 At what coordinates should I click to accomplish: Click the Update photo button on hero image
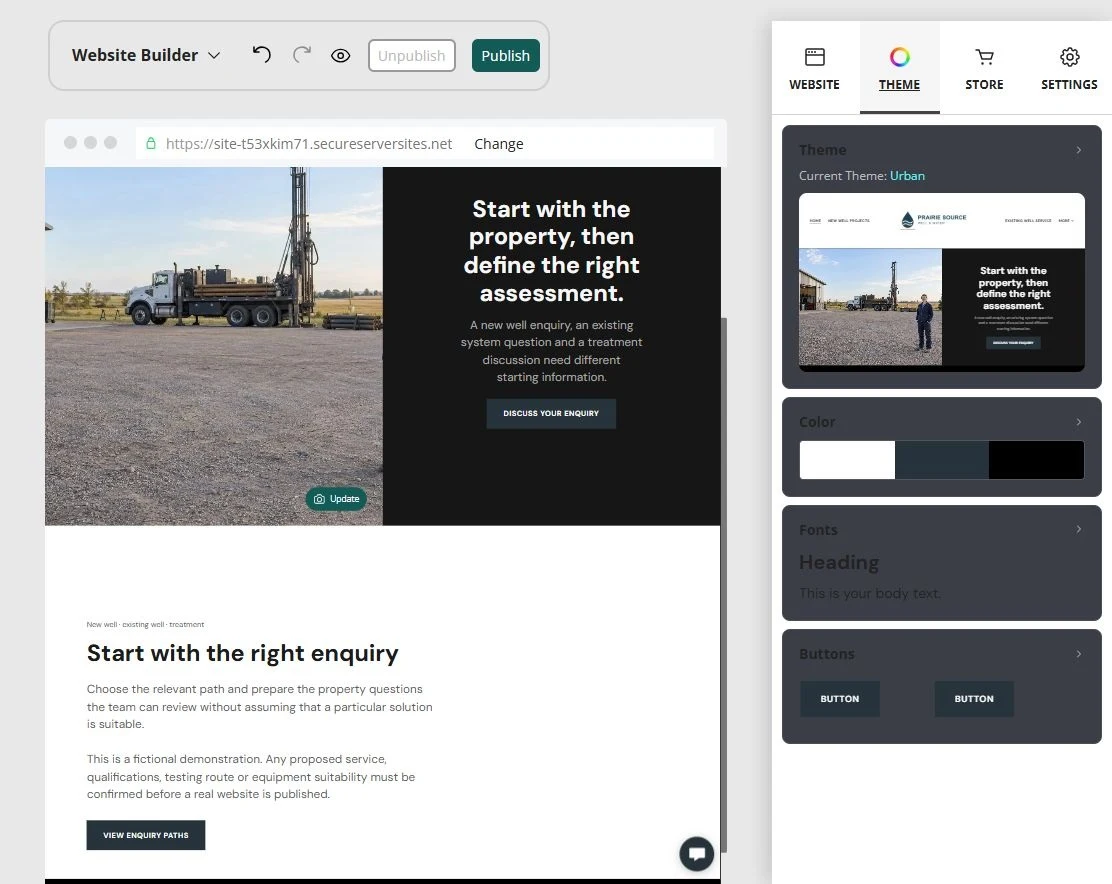coord(336,499)
